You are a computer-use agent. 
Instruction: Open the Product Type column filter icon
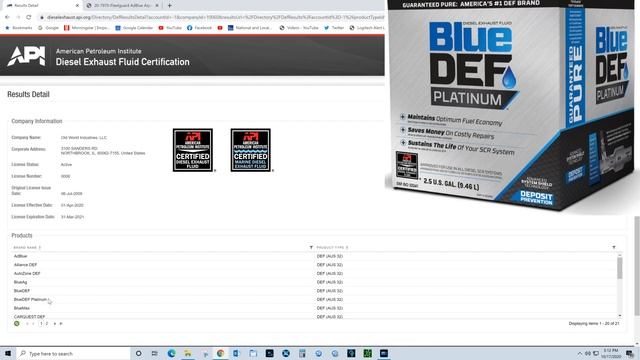[613, 247]
